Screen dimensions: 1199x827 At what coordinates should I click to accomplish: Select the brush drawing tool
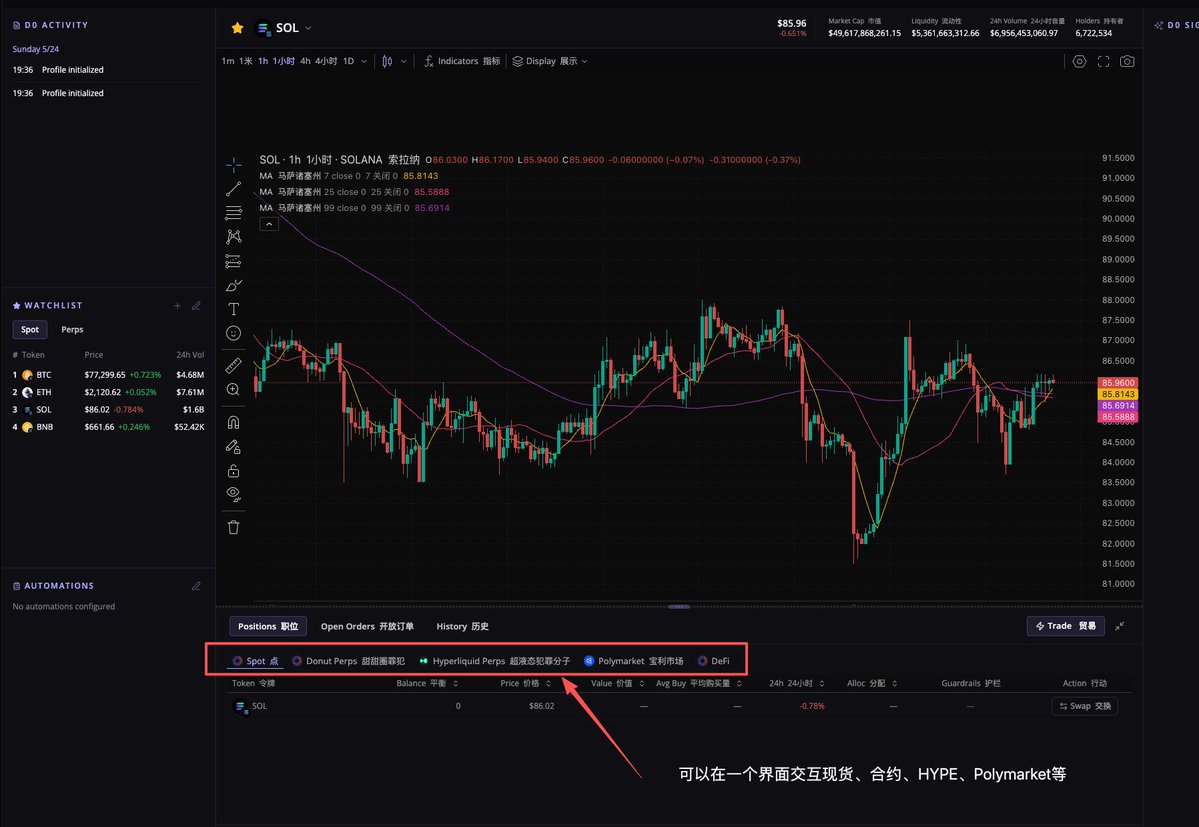234,285
